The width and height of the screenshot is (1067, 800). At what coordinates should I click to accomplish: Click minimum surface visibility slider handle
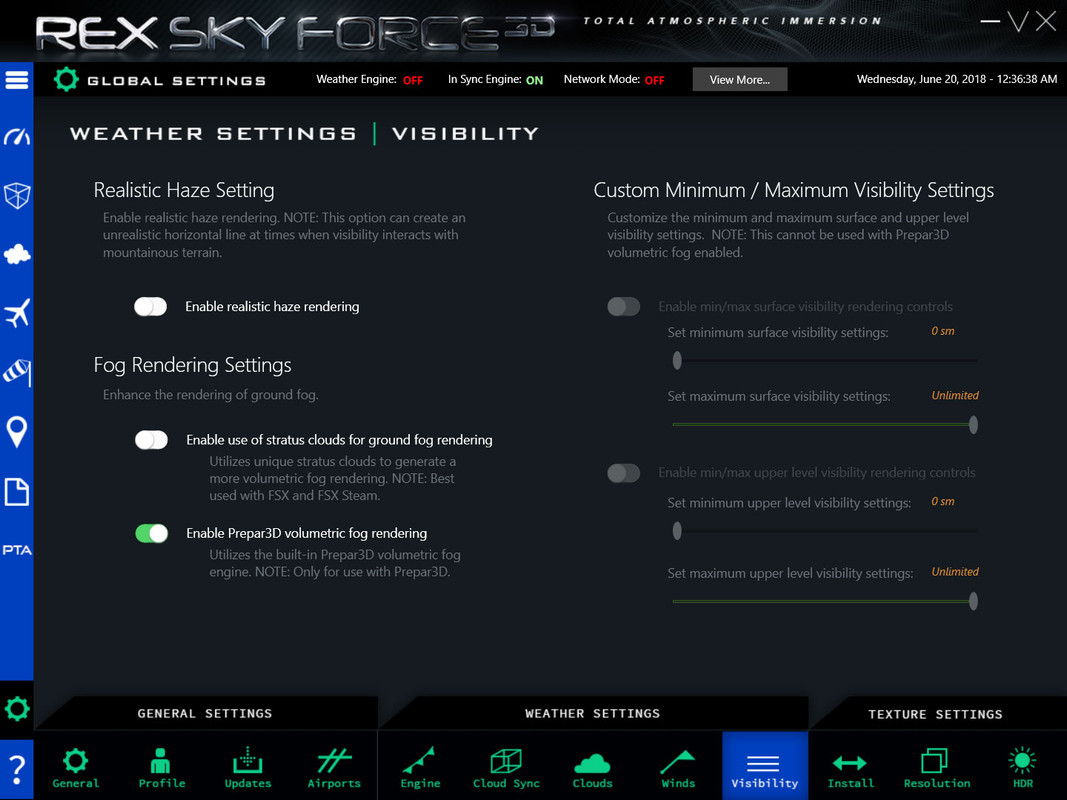point(677,361)
